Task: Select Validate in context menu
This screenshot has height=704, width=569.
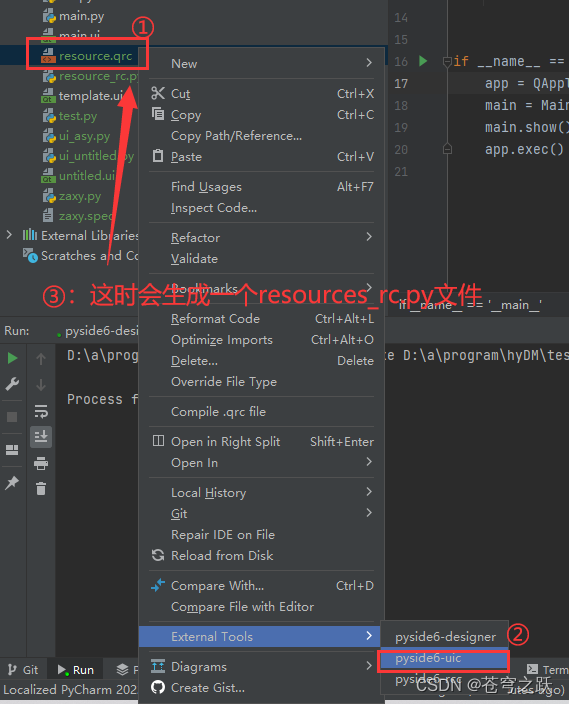Action: (x=261, y=259)
